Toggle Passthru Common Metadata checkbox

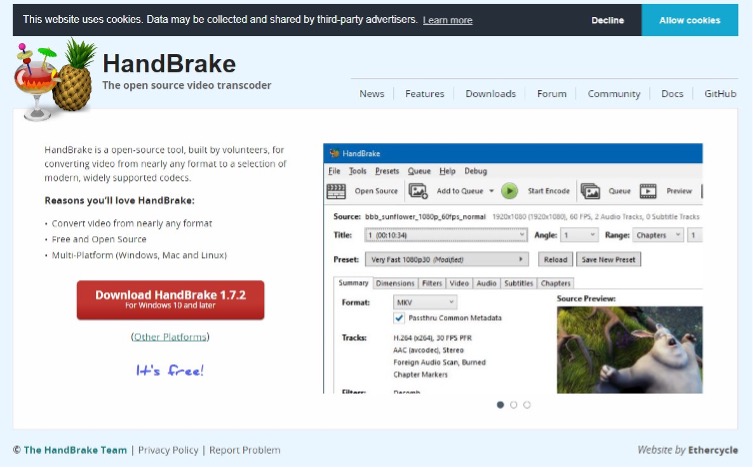pyautogui.click(x=399, y=318)
